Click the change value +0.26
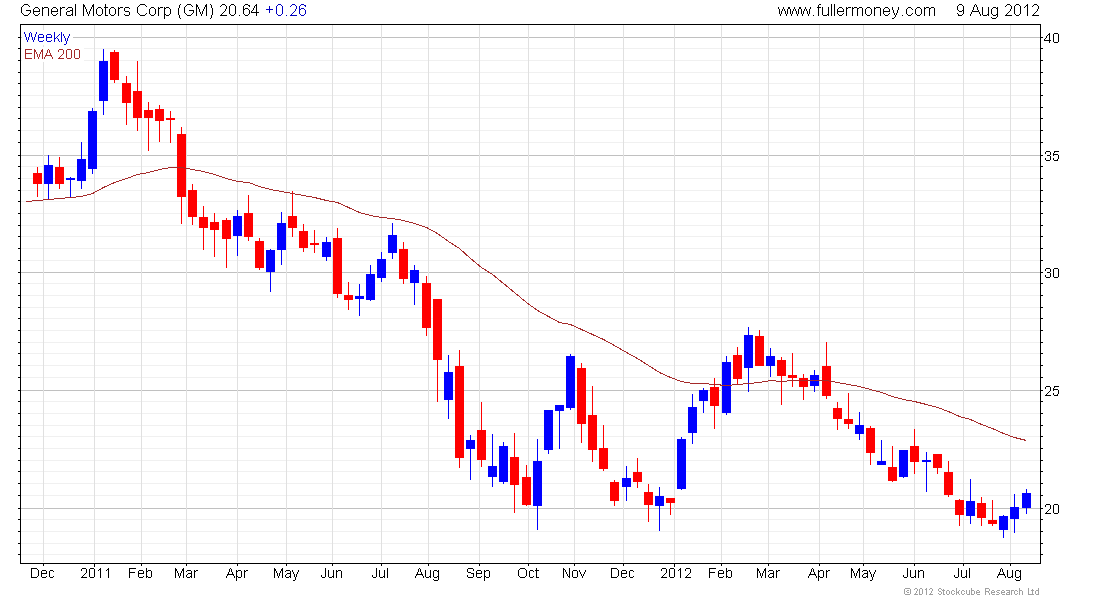Image resolution: width=1100 pixels, height=600 pixels. [286, 11]
